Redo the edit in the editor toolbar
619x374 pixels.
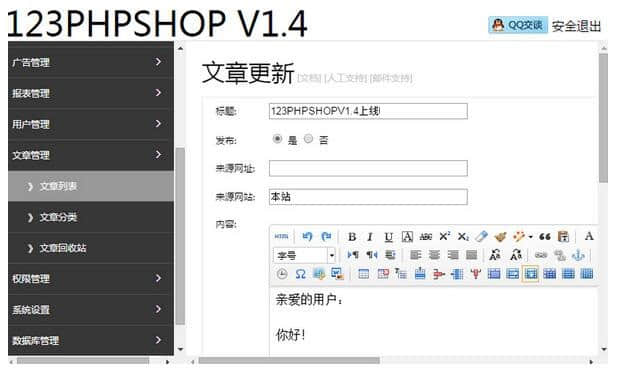[326, 236]
